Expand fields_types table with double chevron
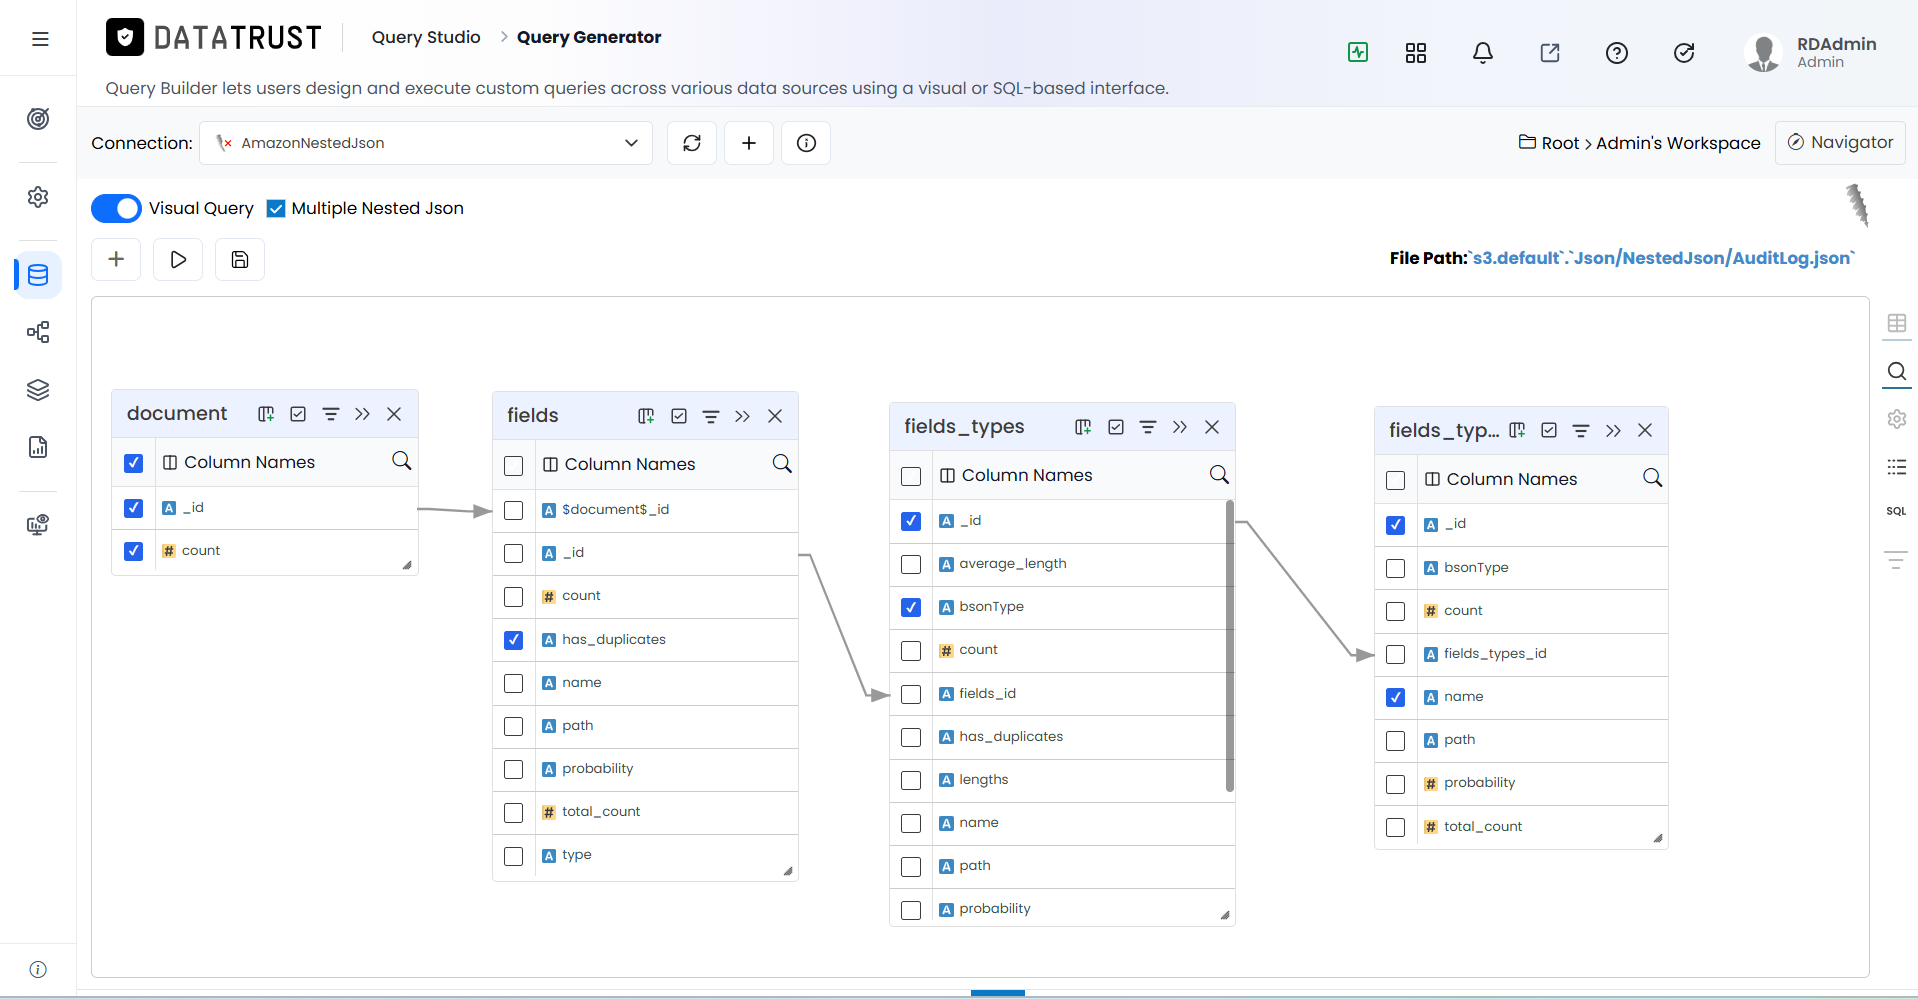Screen dimensions: 1918x999 coord(1180,427)
